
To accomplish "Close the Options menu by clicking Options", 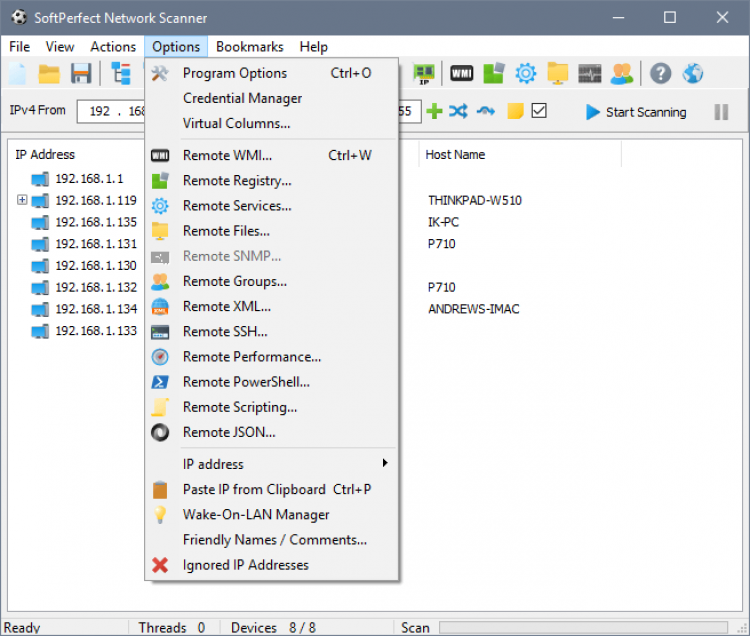I will [x=176, y=47].
